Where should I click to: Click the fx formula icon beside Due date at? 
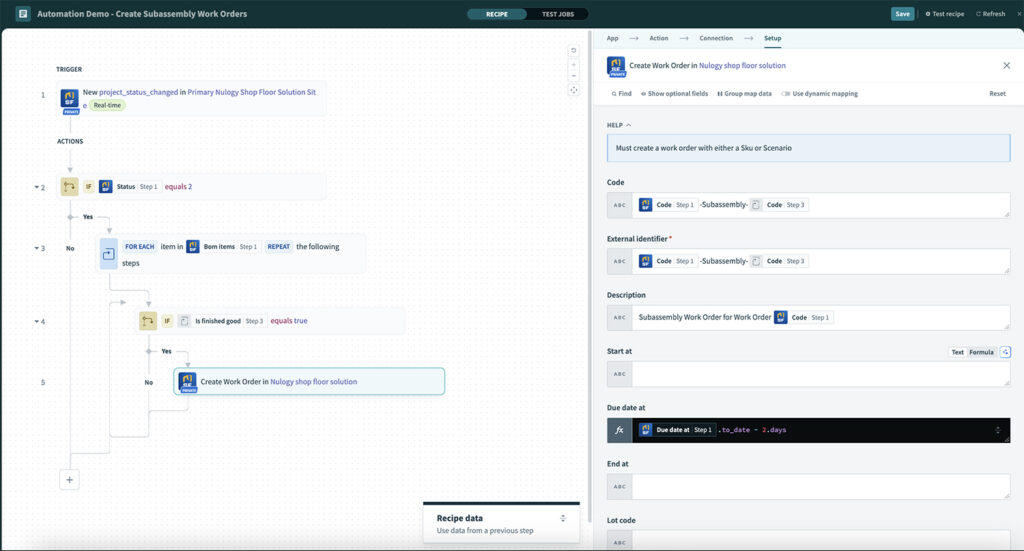point(619,430)
